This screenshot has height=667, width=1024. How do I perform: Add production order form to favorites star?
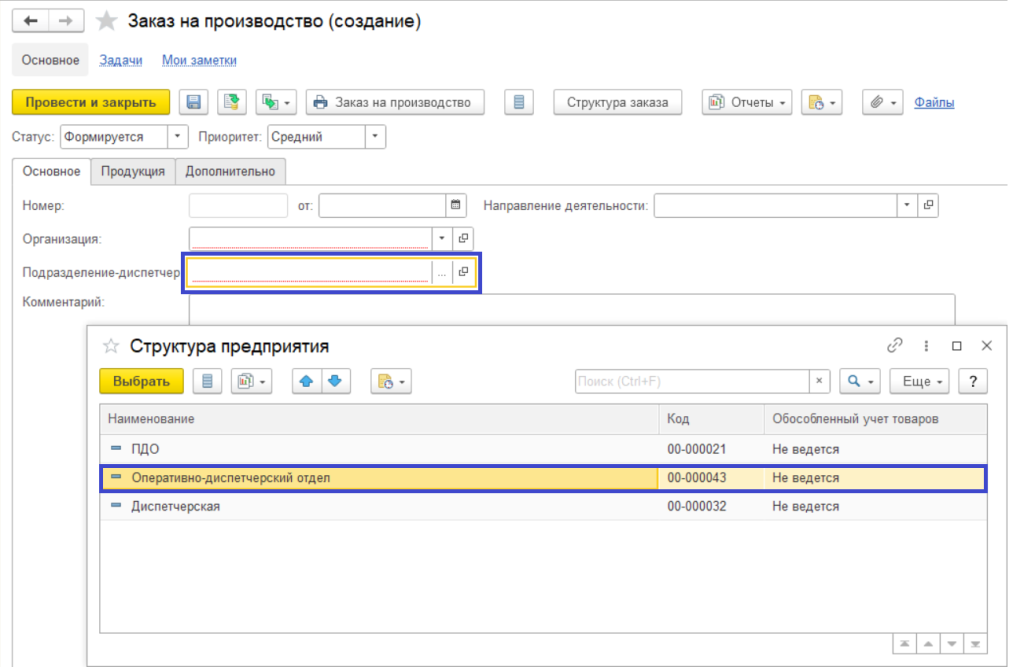pos(106,21)
